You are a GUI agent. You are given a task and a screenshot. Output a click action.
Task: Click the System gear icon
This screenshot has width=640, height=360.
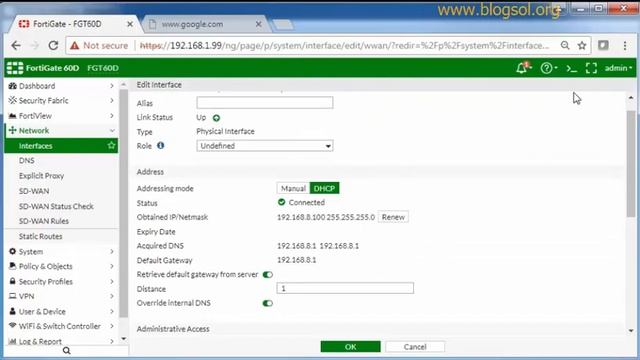click(13, 251)
